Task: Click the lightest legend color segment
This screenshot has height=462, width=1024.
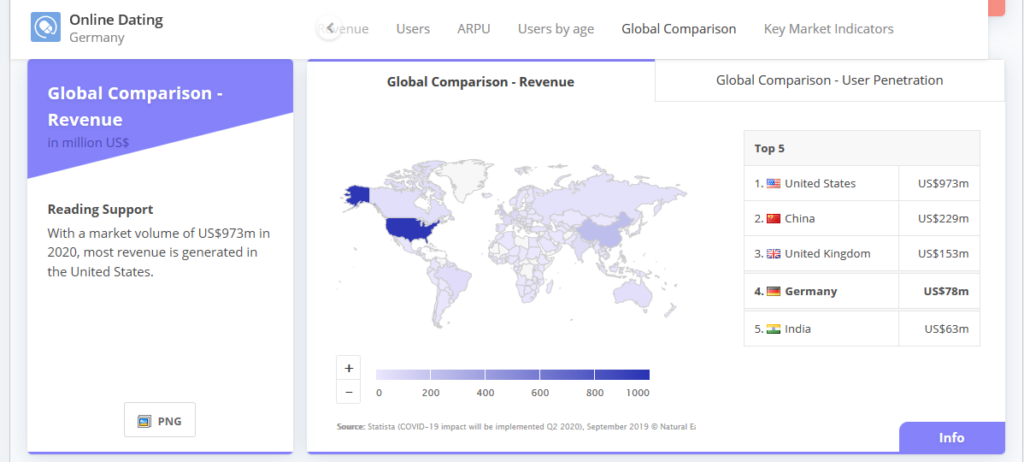Action: click(x=403, y=374)
